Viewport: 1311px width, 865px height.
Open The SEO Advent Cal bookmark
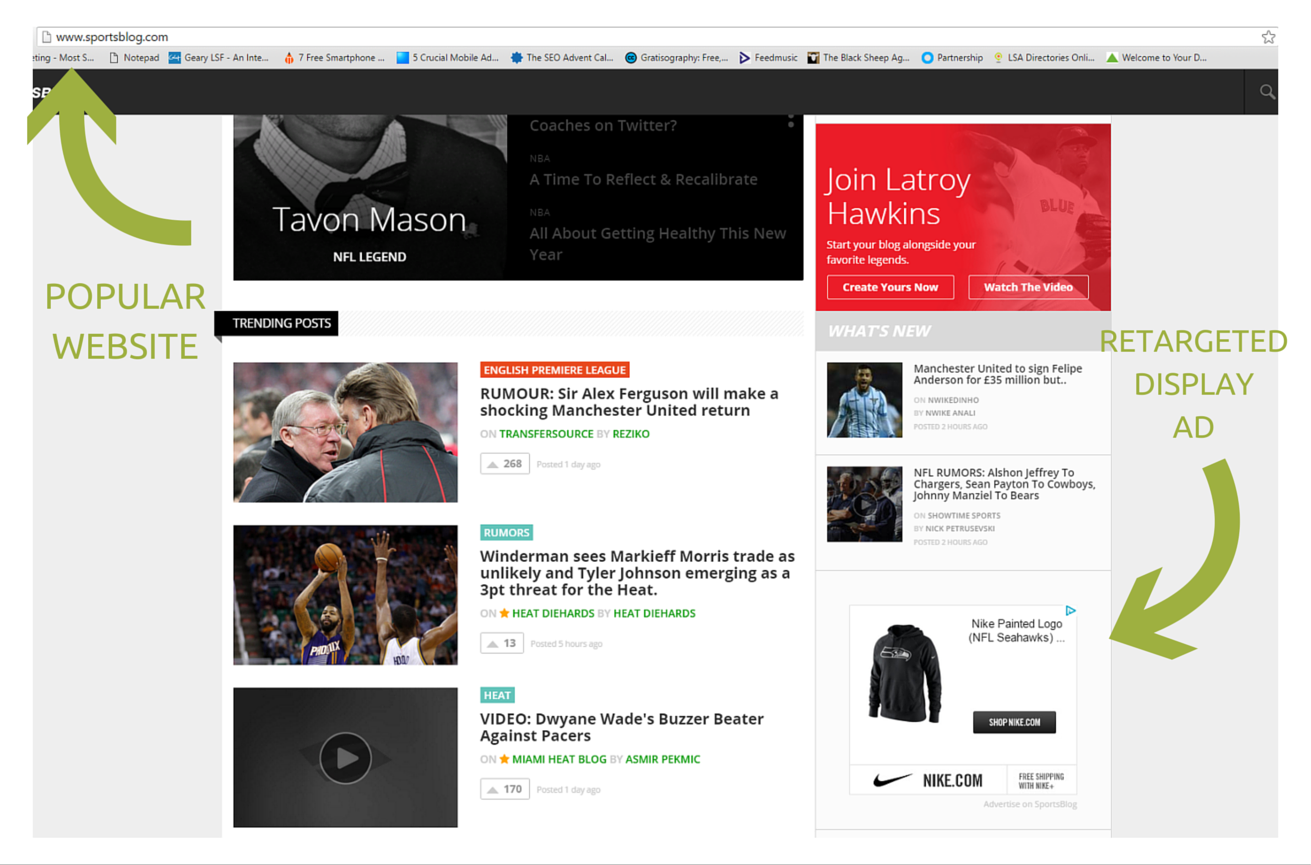tap(561, 58)
